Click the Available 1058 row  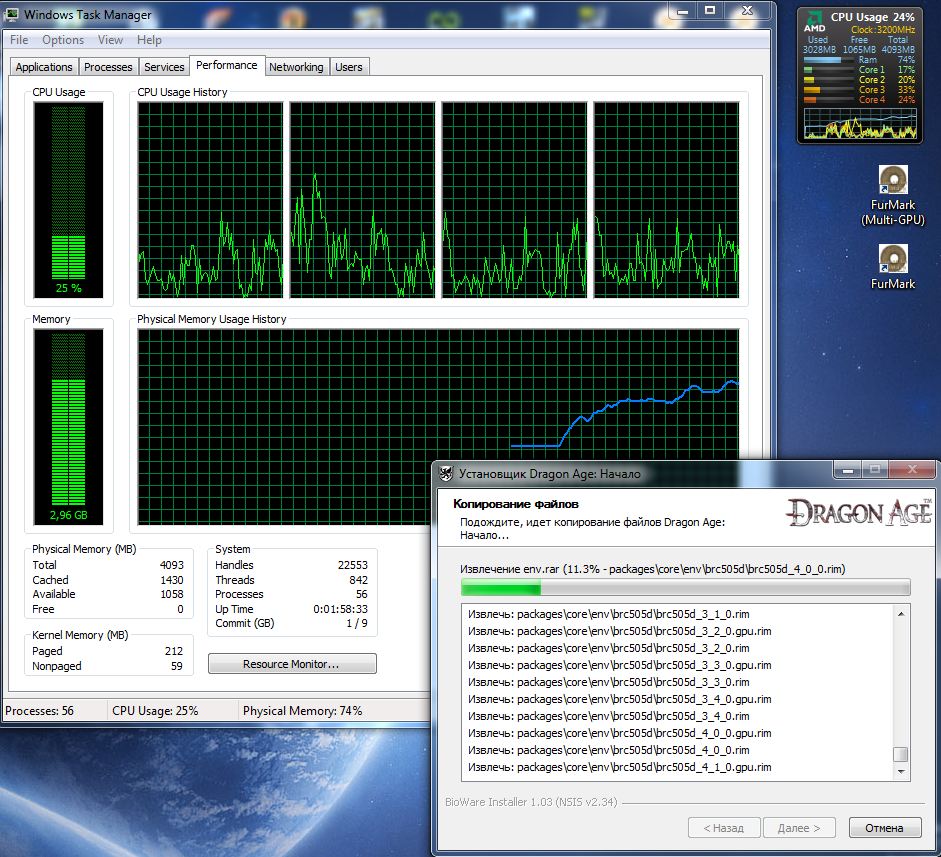click(108, 594)
